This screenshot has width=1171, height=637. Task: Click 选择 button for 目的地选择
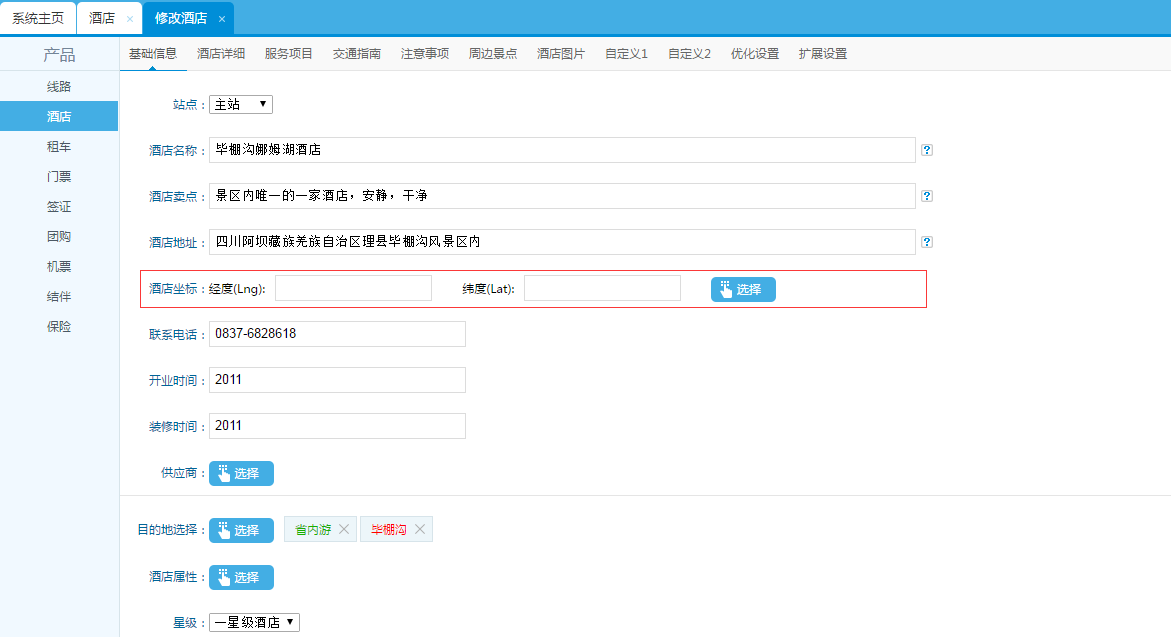click(x=241, y=530)
